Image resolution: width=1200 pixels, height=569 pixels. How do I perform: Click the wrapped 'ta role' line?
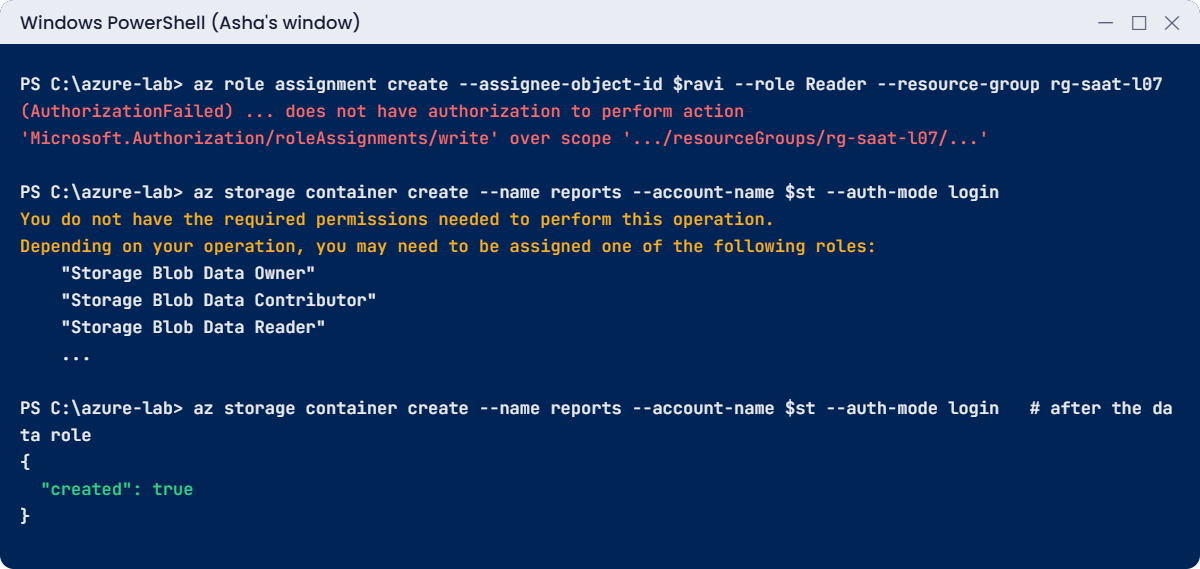click(56, 435)
